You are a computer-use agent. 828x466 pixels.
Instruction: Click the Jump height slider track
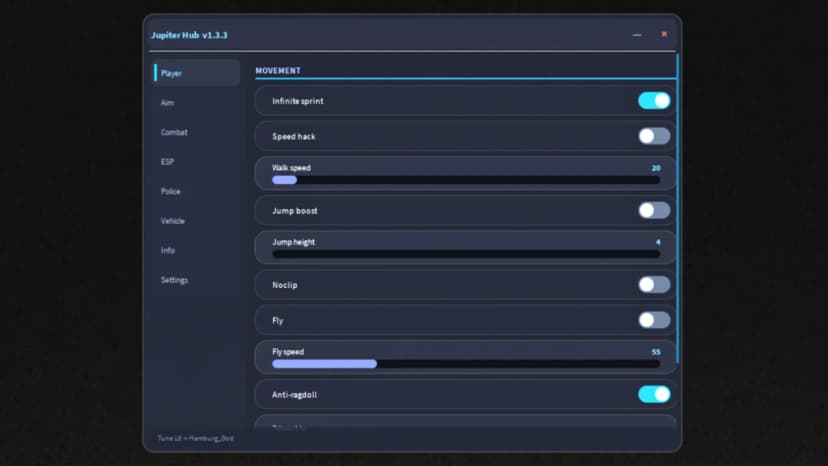point(466,254)
